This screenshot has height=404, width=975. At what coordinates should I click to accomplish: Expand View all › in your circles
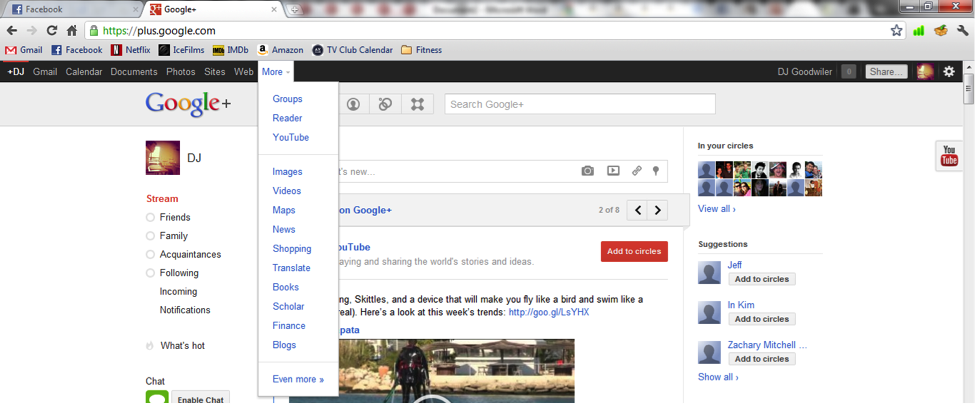[717, 209]
